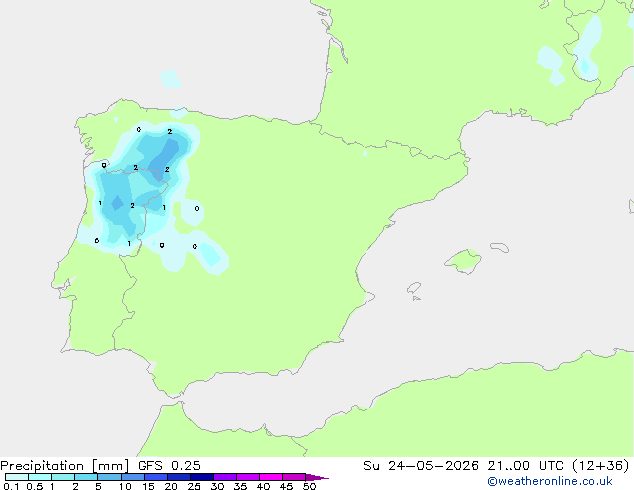Click the 1–2 mm legend swatch
Image resolution: width=634 pixels, height=490 pixels.
tap(63, 477)
